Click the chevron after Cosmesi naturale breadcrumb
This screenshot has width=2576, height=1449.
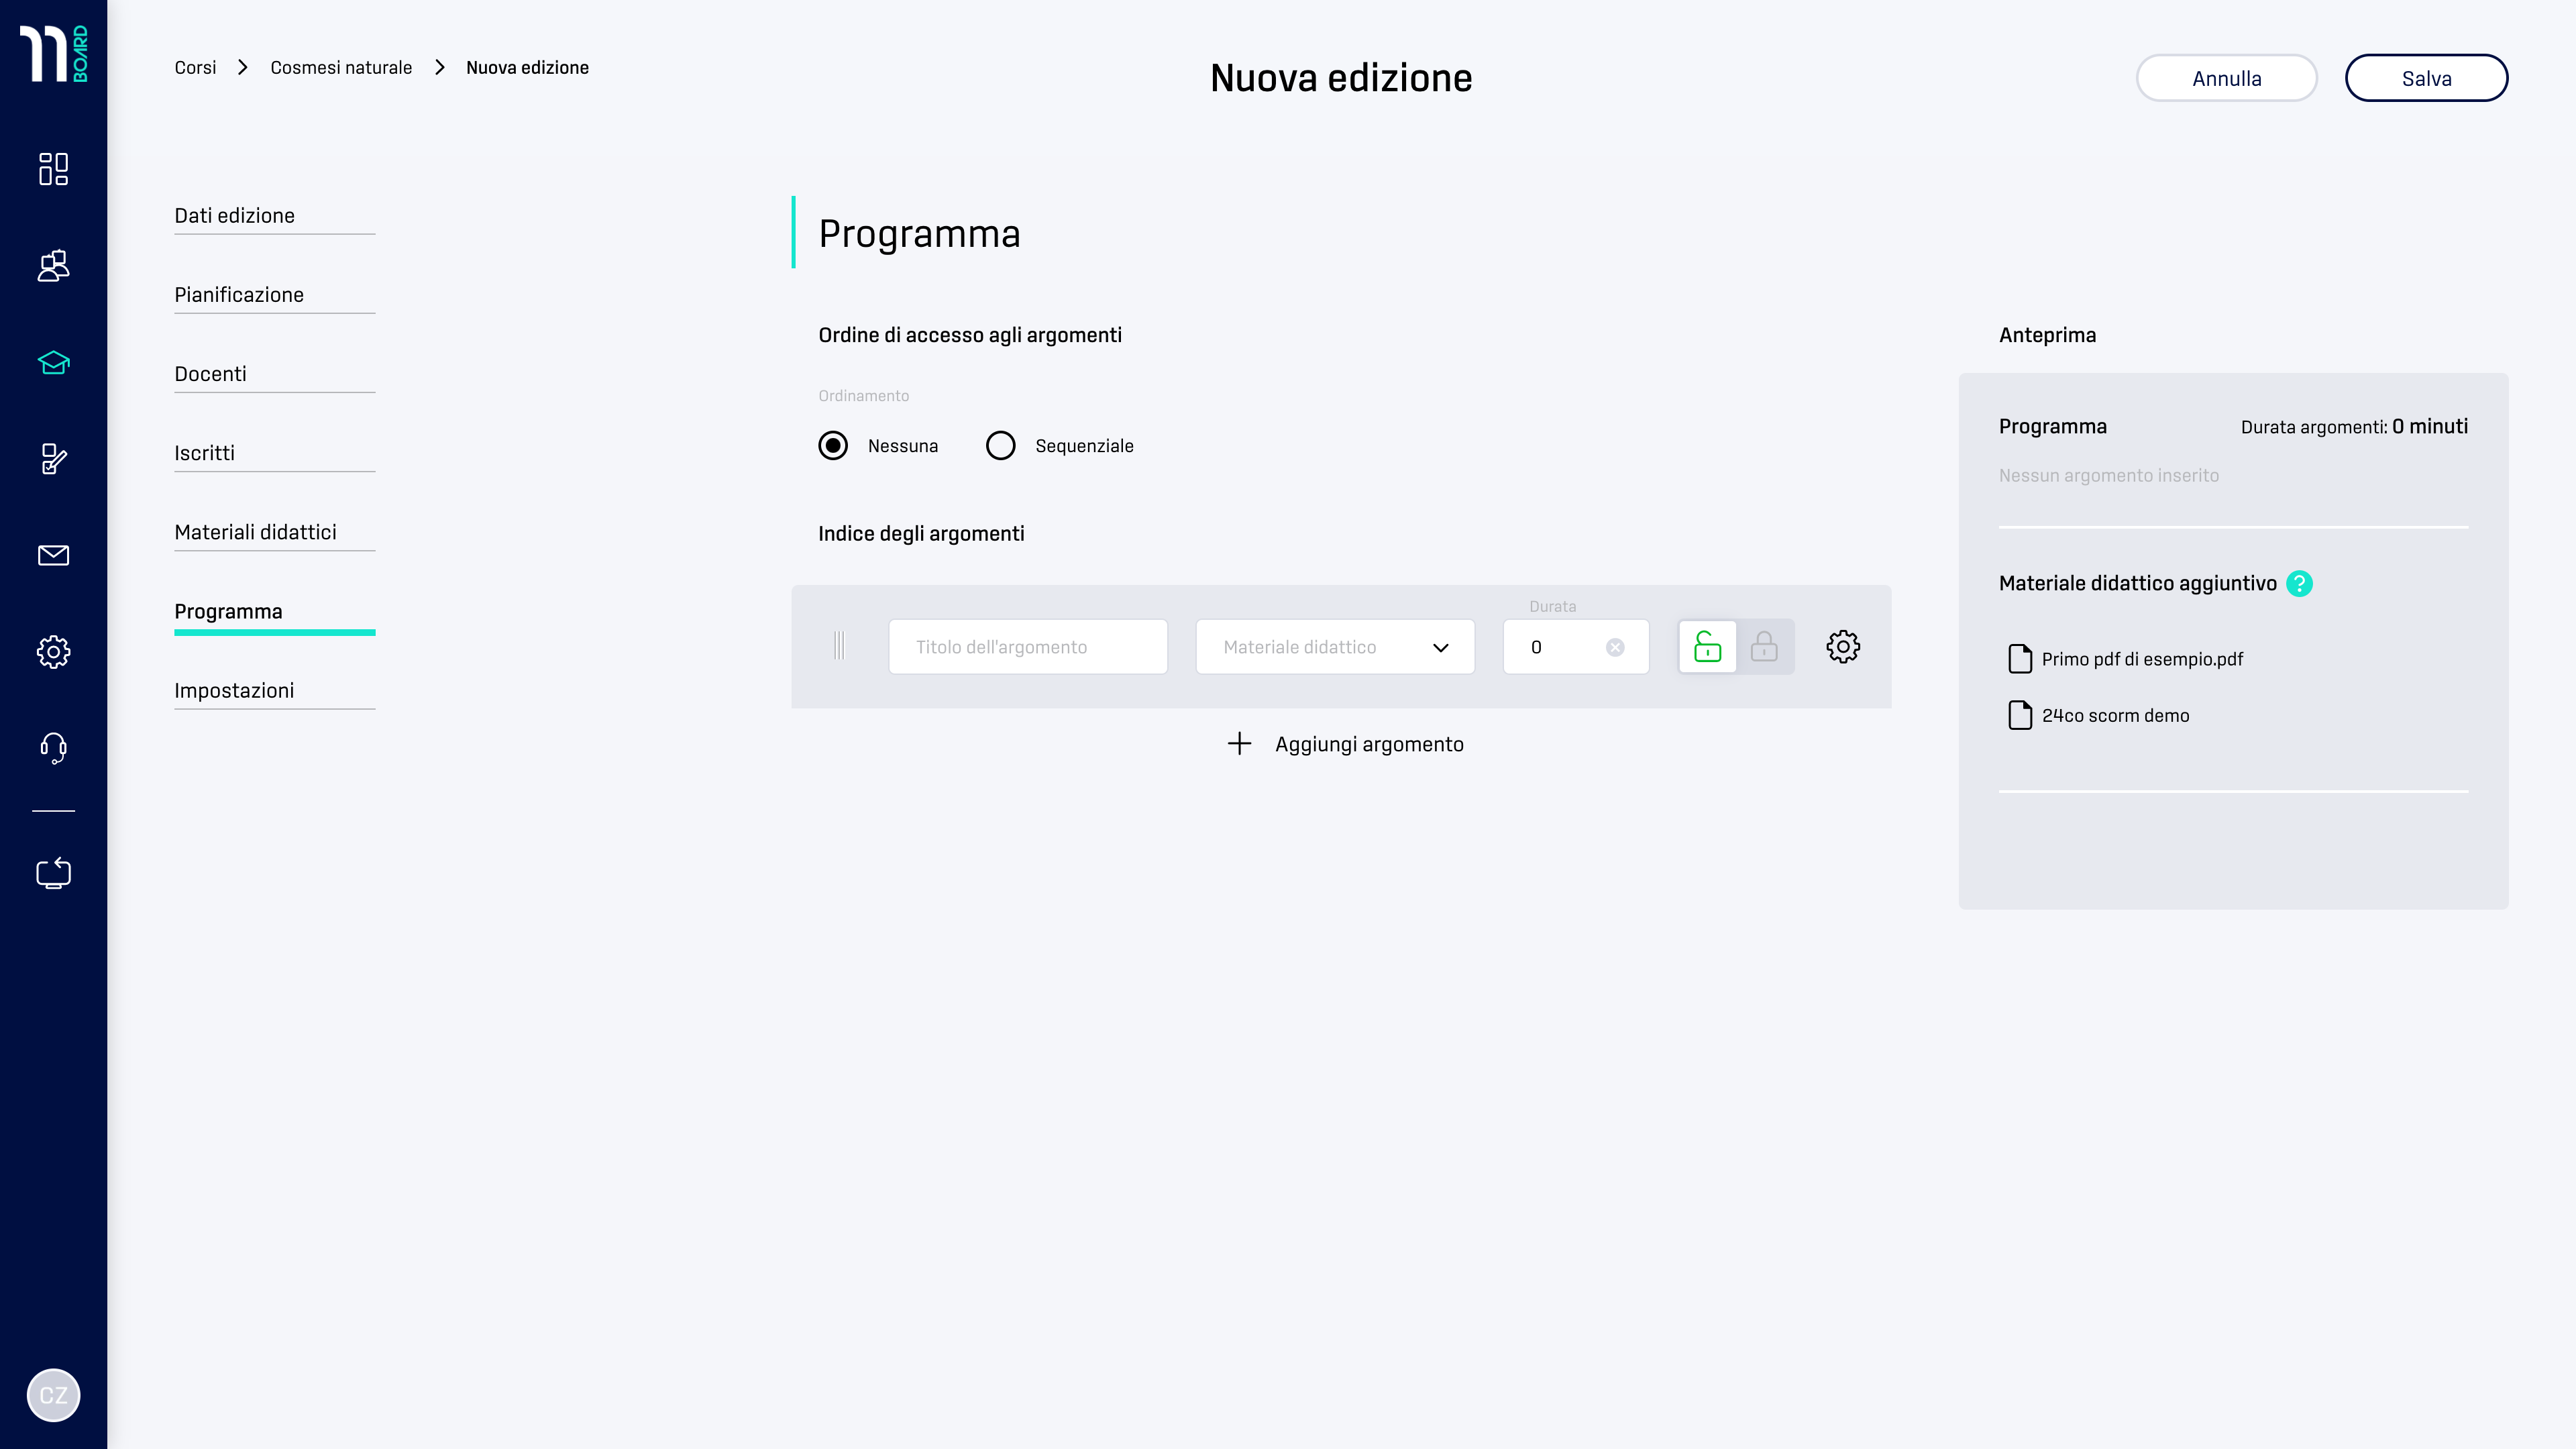(x=439, y=67)
